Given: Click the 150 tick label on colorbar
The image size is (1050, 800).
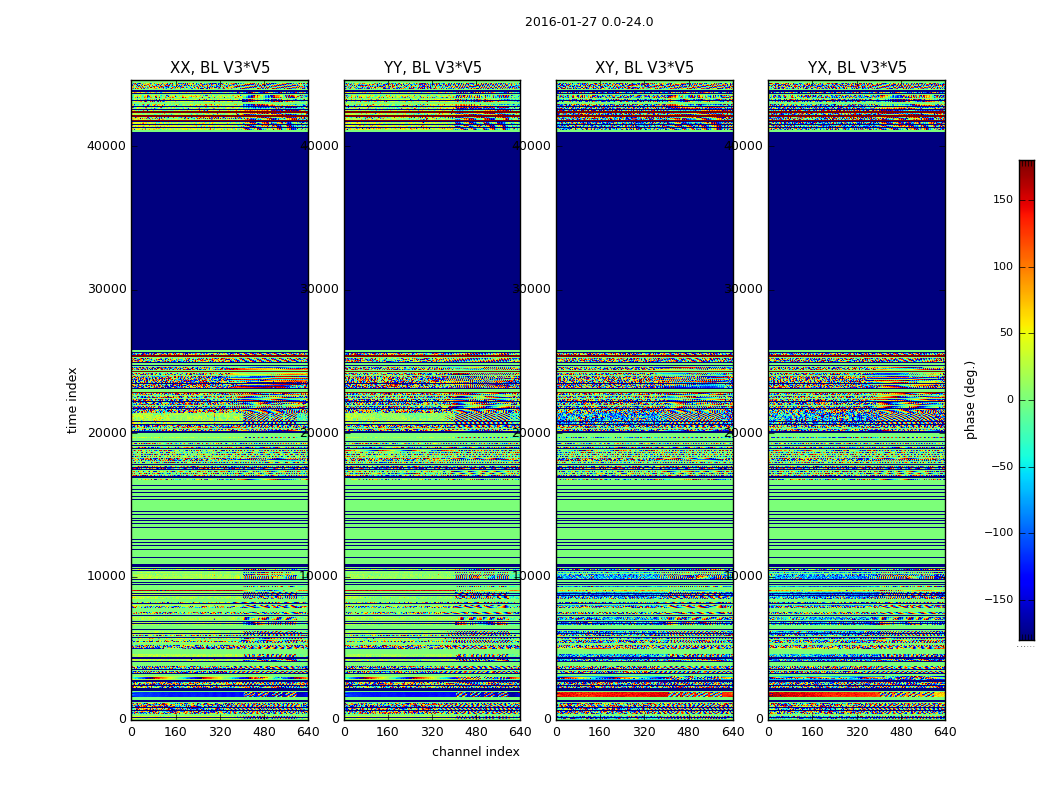Looking at the screenshot, I should pyautogui.click(x=1002, y=200).
